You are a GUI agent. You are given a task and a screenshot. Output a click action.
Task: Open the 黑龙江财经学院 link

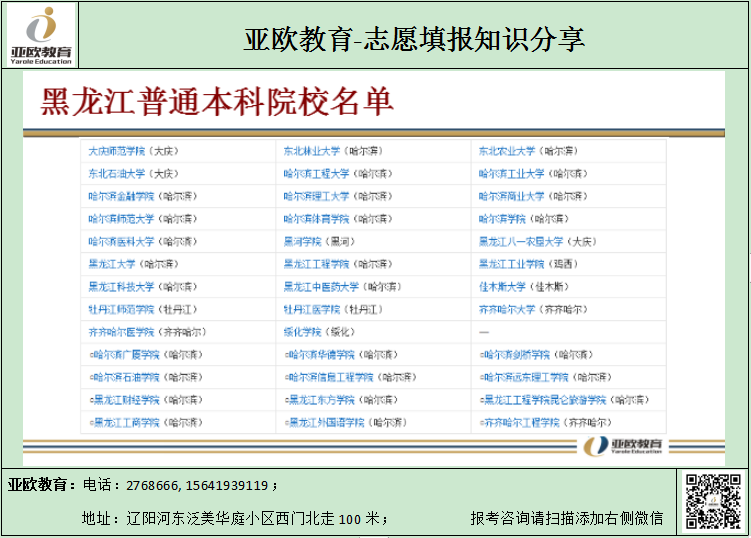tap(126, 400)
